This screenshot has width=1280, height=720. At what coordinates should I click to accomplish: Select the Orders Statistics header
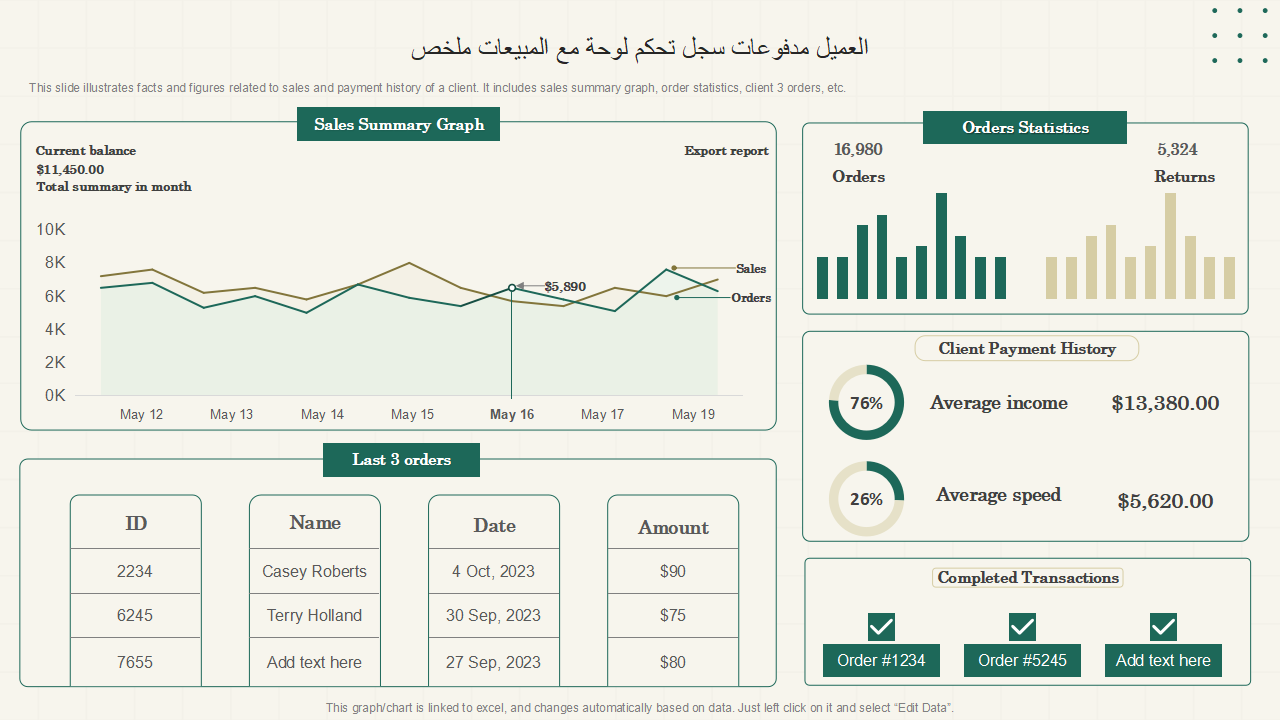click(1025, 128)
